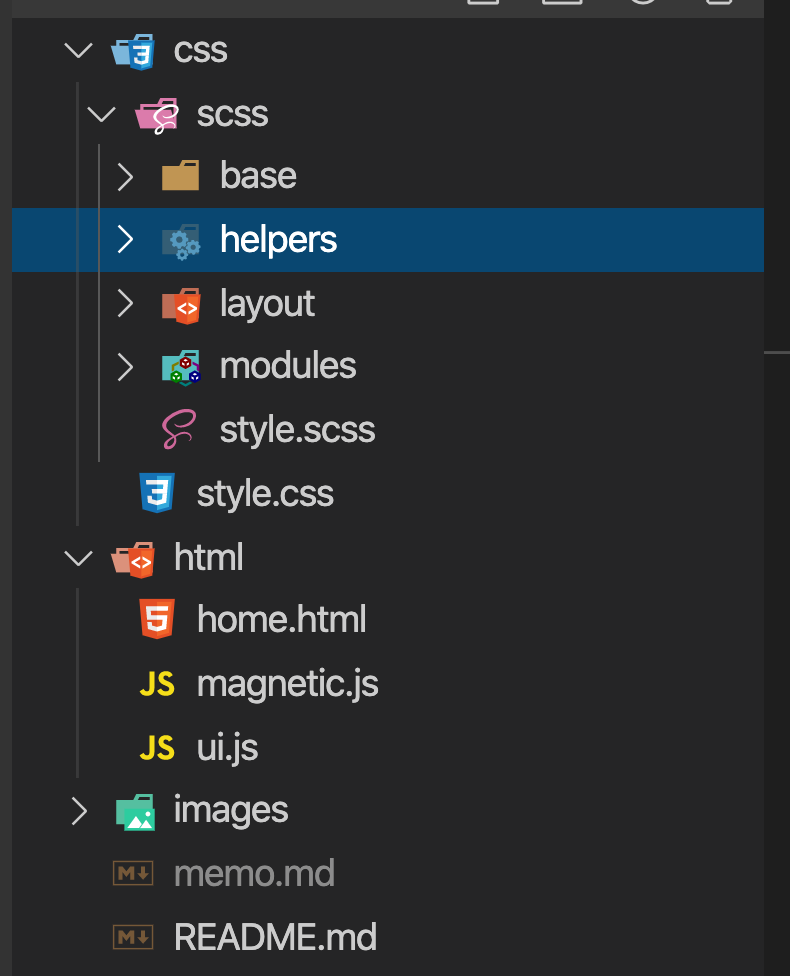This screenshot has width=790, height=976.
Task: Select the layout folder label
Action: pos(268,304)
